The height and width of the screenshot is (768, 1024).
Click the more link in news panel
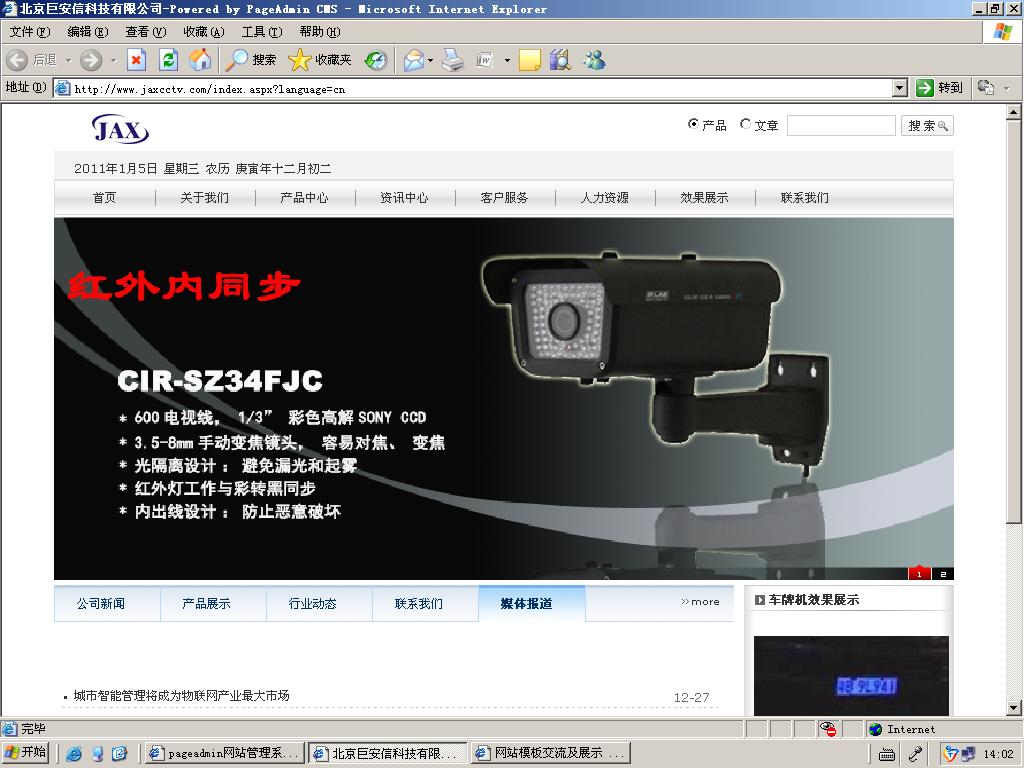[700, 601]
